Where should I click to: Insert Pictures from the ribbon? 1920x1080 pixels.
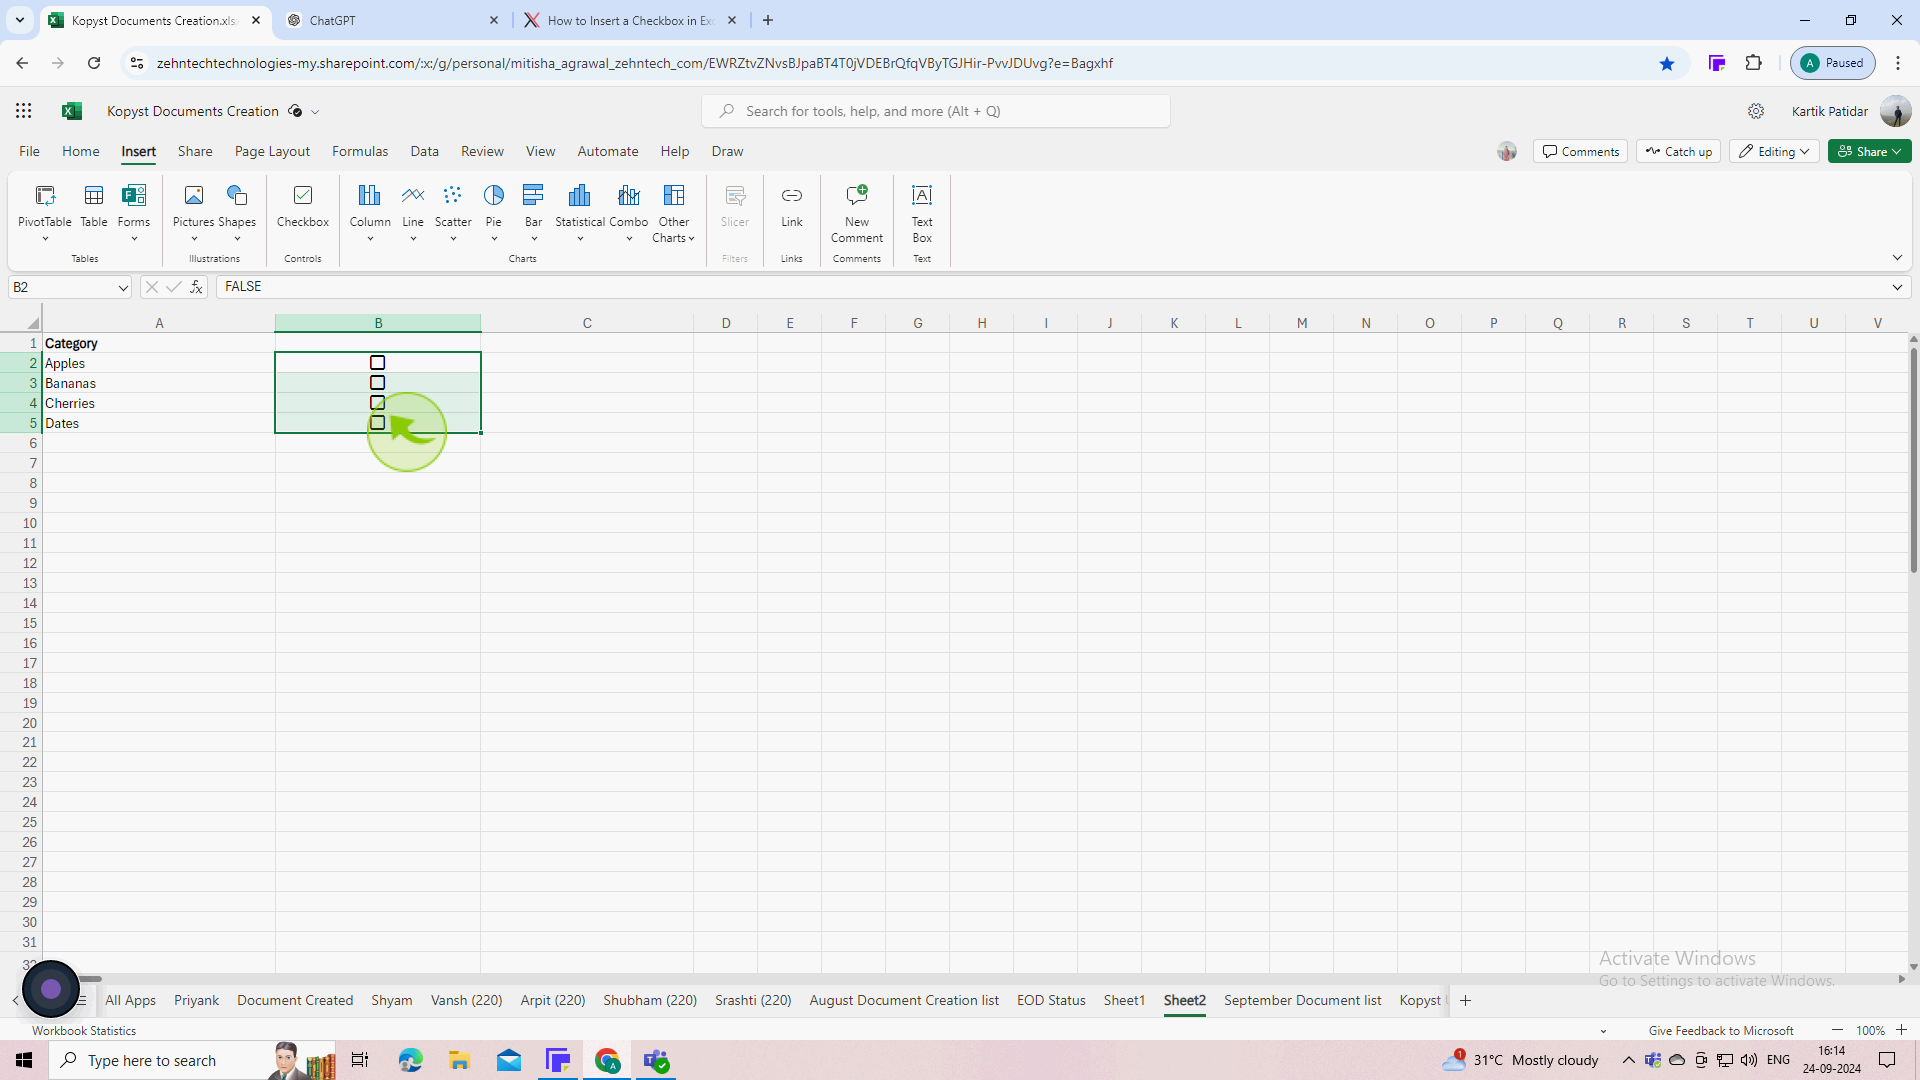pyautogui.click(x=194, y=212)
